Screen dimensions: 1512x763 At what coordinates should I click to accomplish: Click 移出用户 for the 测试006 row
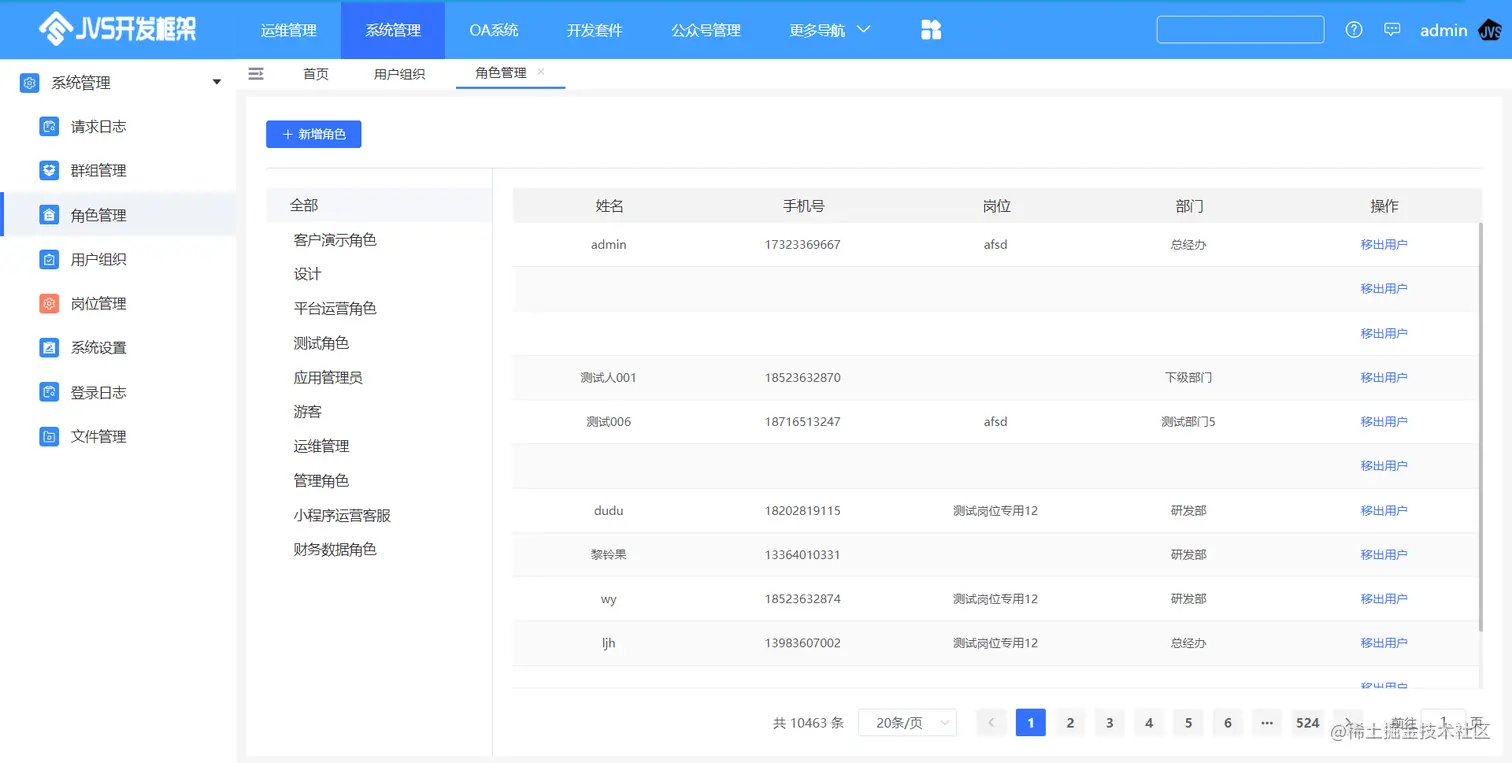tap(1384, 422)
